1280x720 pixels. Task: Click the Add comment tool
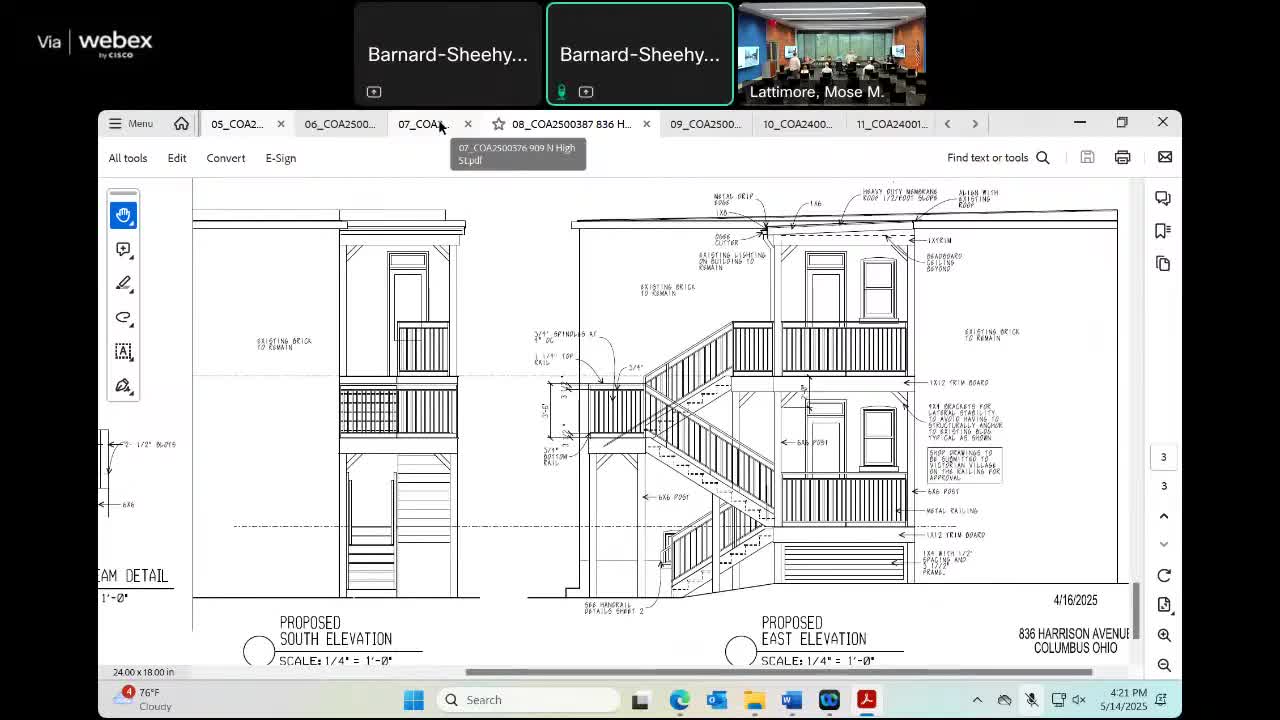pos(123,249)
